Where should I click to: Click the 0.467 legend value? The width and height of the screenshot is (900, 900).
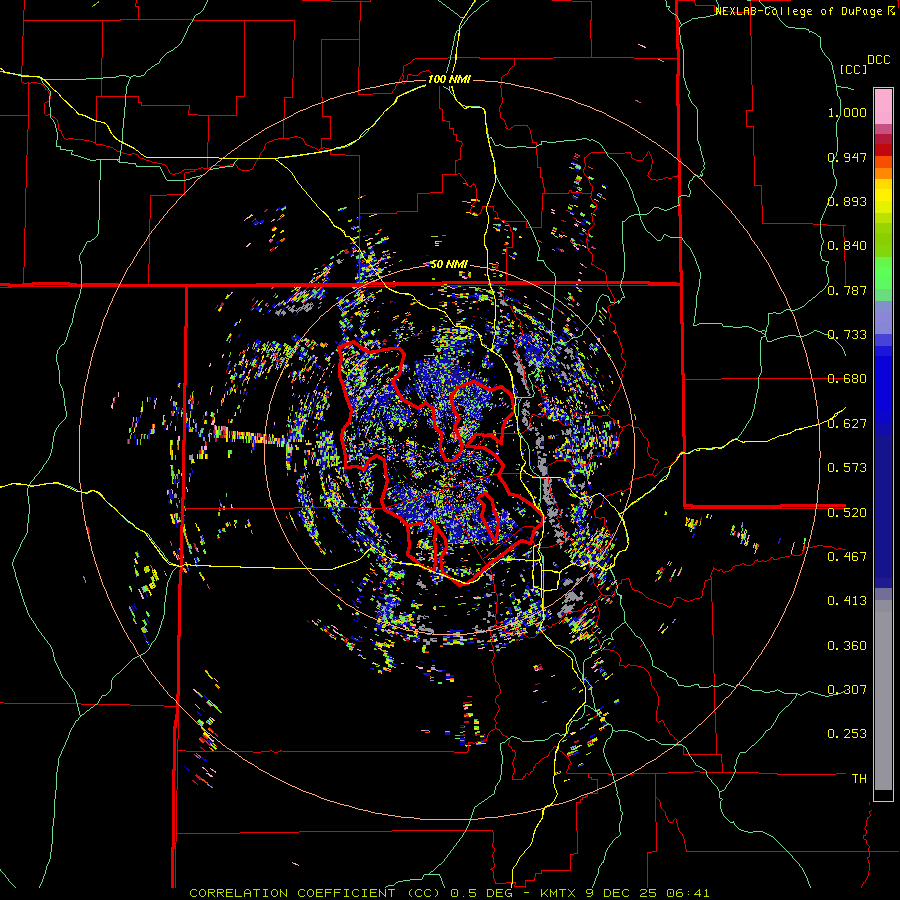click(847, 556)
